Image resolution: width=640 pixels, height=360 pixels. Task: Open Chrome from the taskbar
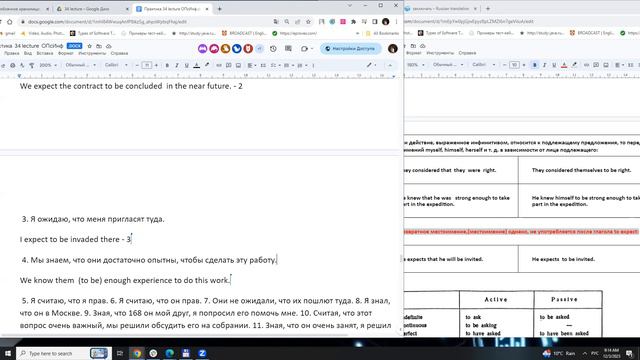(x=137, y=353)
